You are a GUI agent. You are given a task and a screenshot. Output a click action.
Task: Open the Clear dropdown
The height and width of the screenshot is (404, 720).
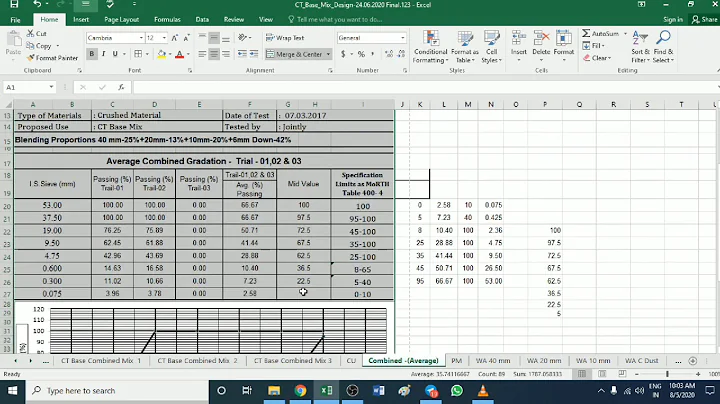point(597,58)
